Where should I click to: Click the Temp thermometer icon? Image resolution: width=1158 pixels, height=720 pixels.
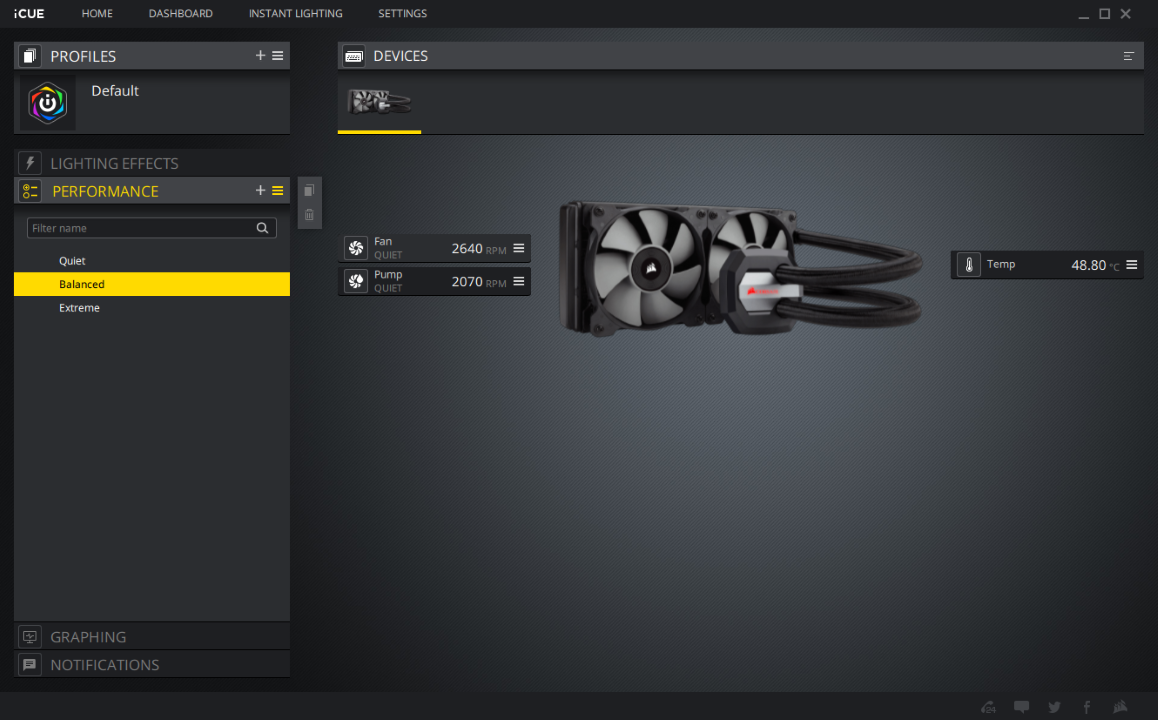(x=968, y=265)
